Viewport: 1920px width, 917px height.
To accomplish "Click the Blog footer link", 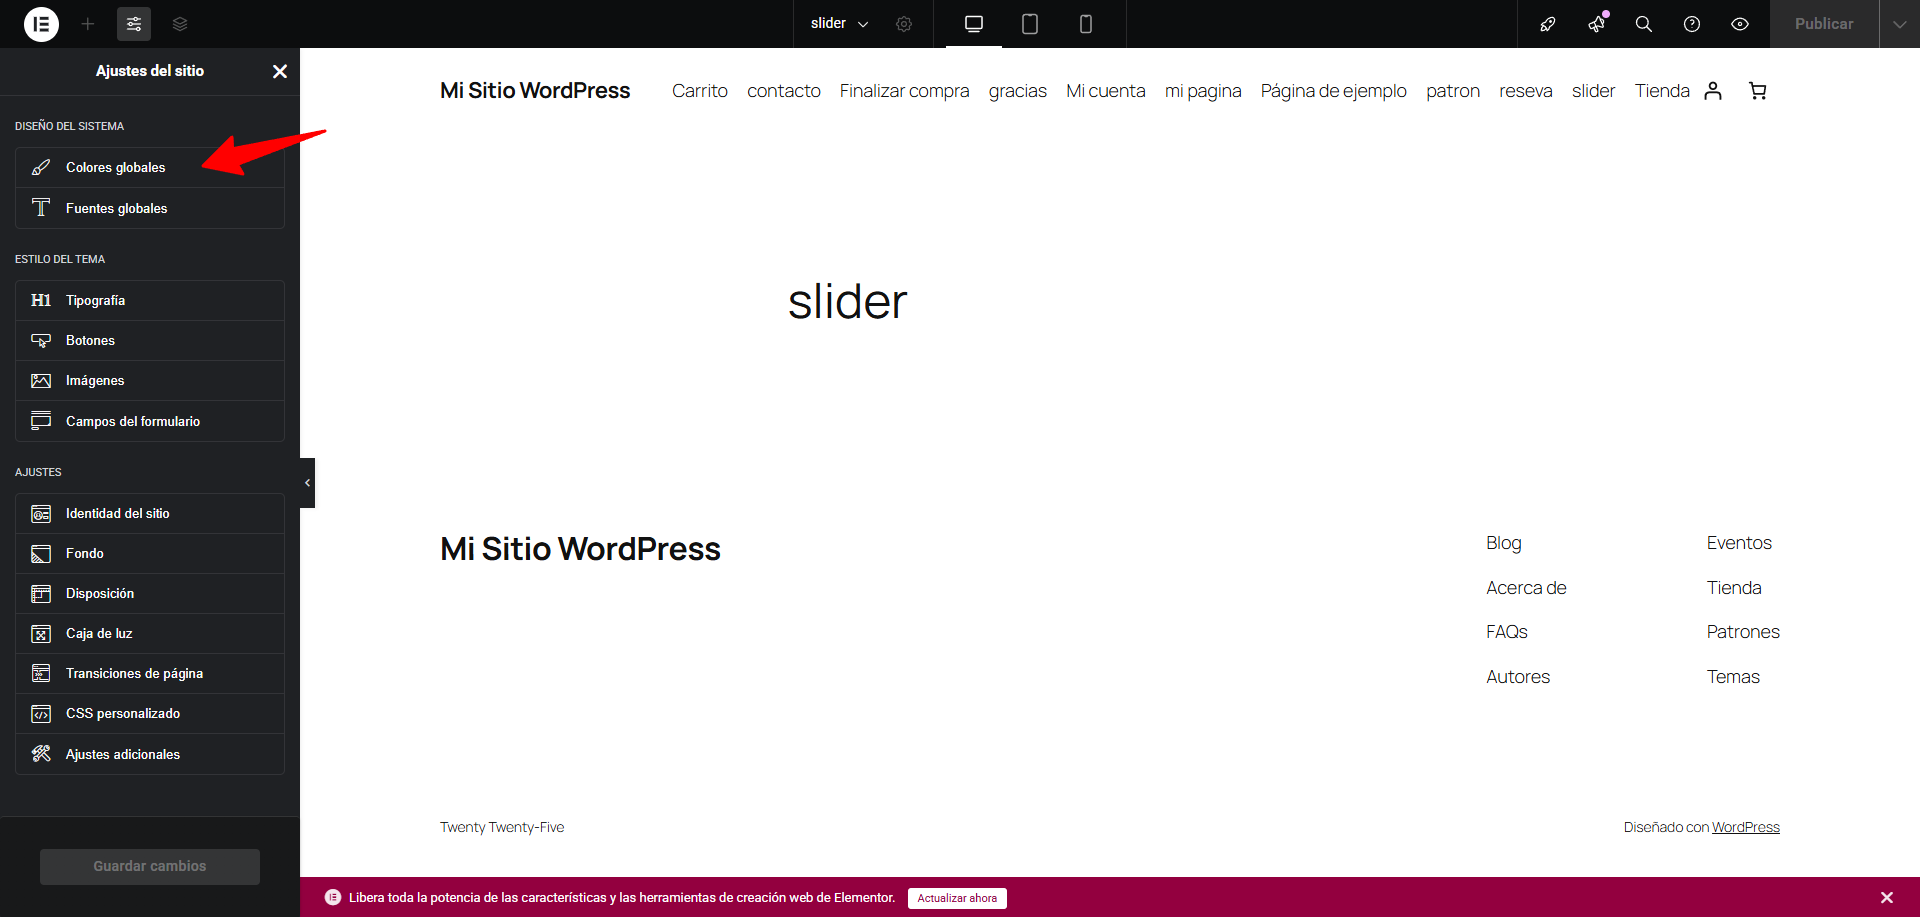I will pyautogui.click(x=1504, y=543).
